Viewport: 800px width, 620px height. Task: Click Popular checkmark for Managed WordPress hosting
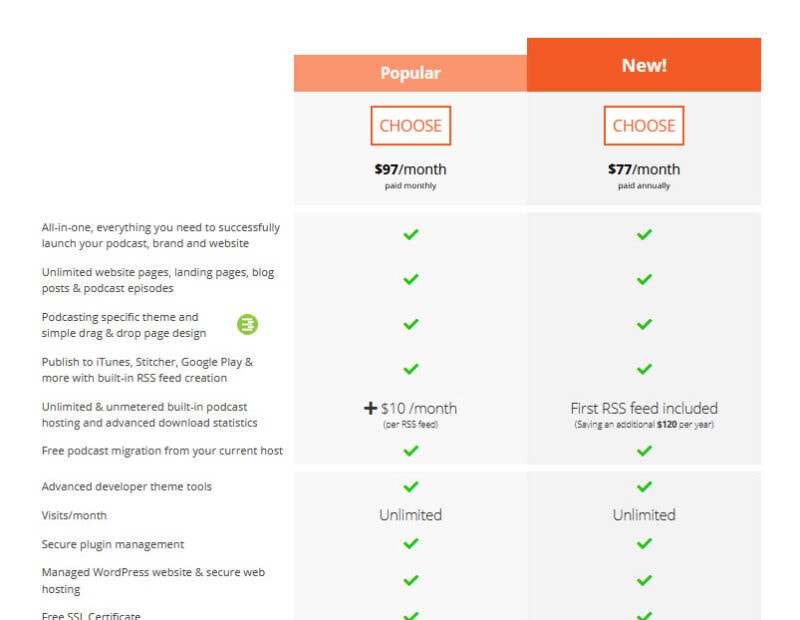(411, 580)
